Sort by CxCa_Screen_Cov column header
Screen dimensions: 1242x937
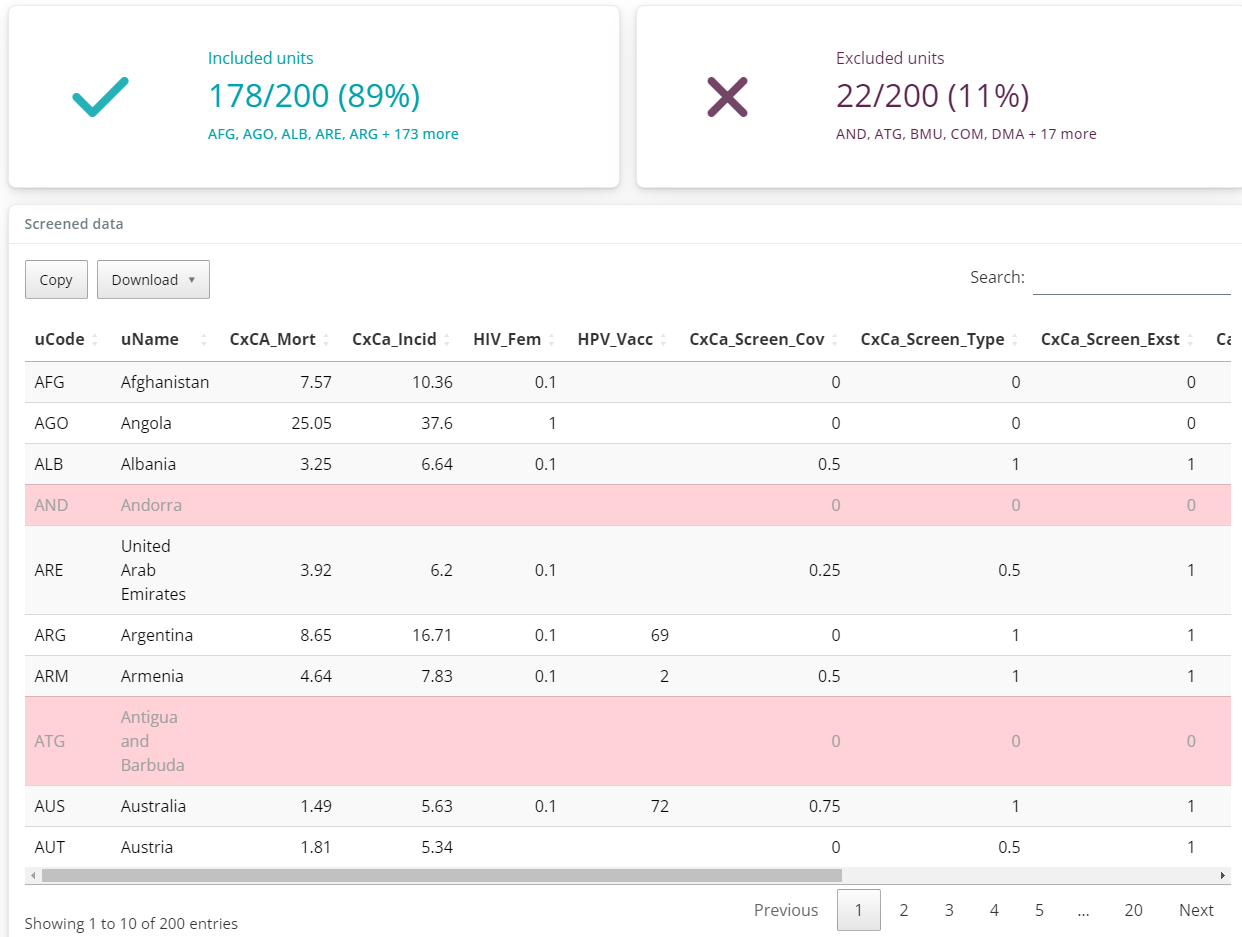pyautogui.click(x=757, y=339)
